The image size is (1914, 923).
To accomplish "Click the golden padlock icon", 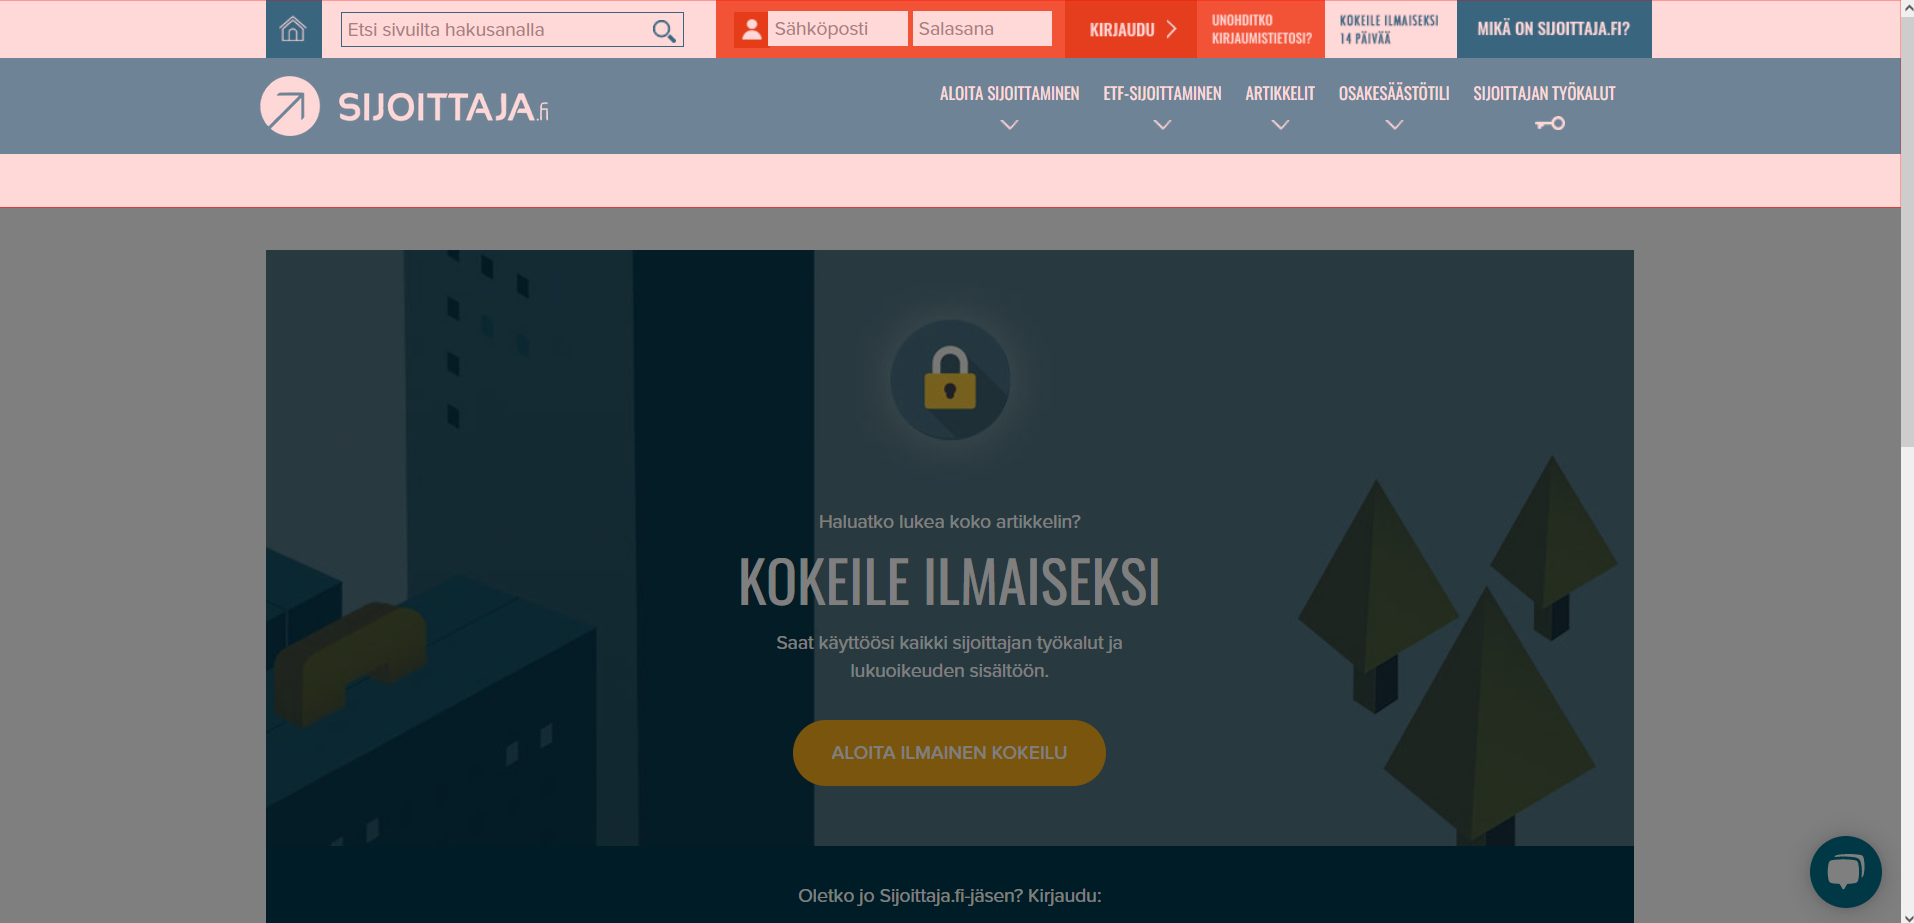I will click(950, 378).
